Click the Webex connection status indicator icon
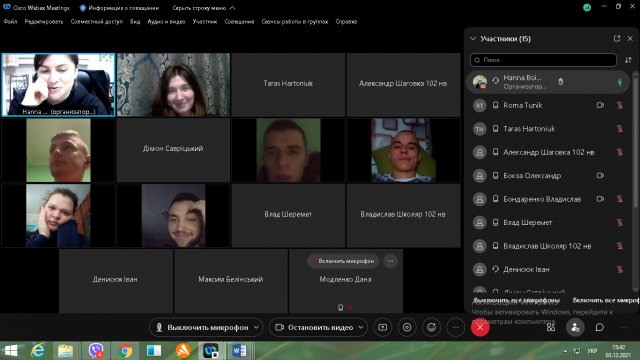This screenshot has height=360, width=640. pos(587,7)
